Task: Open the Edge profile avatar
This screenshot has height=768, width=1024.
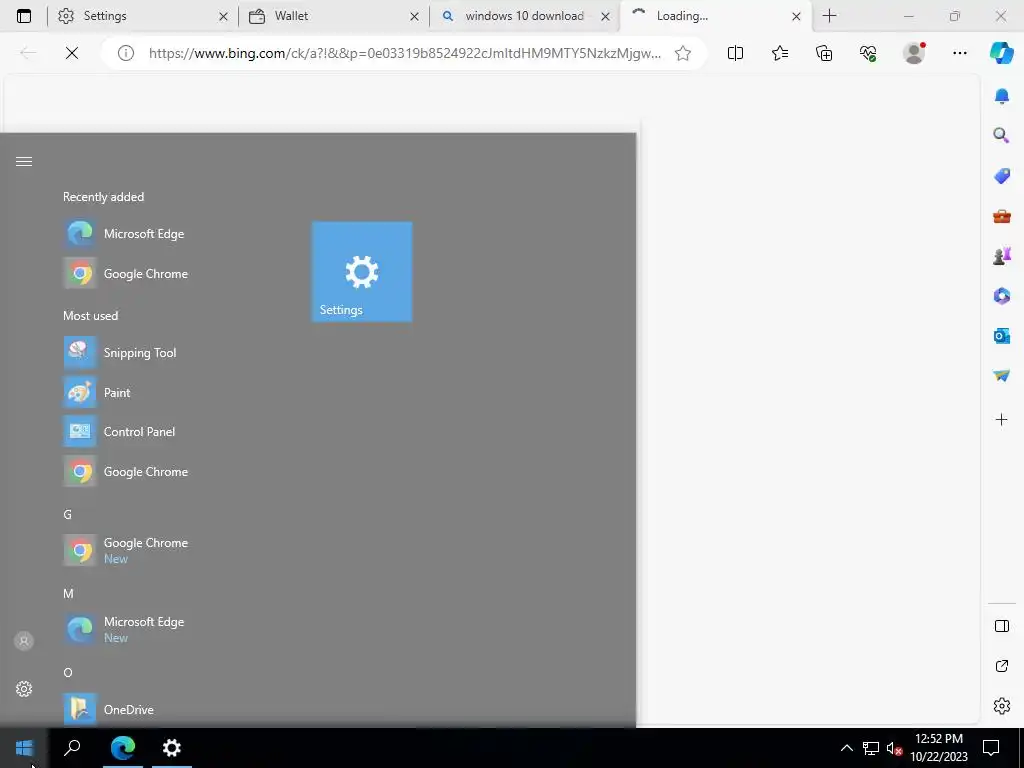Action: point(914,53)
